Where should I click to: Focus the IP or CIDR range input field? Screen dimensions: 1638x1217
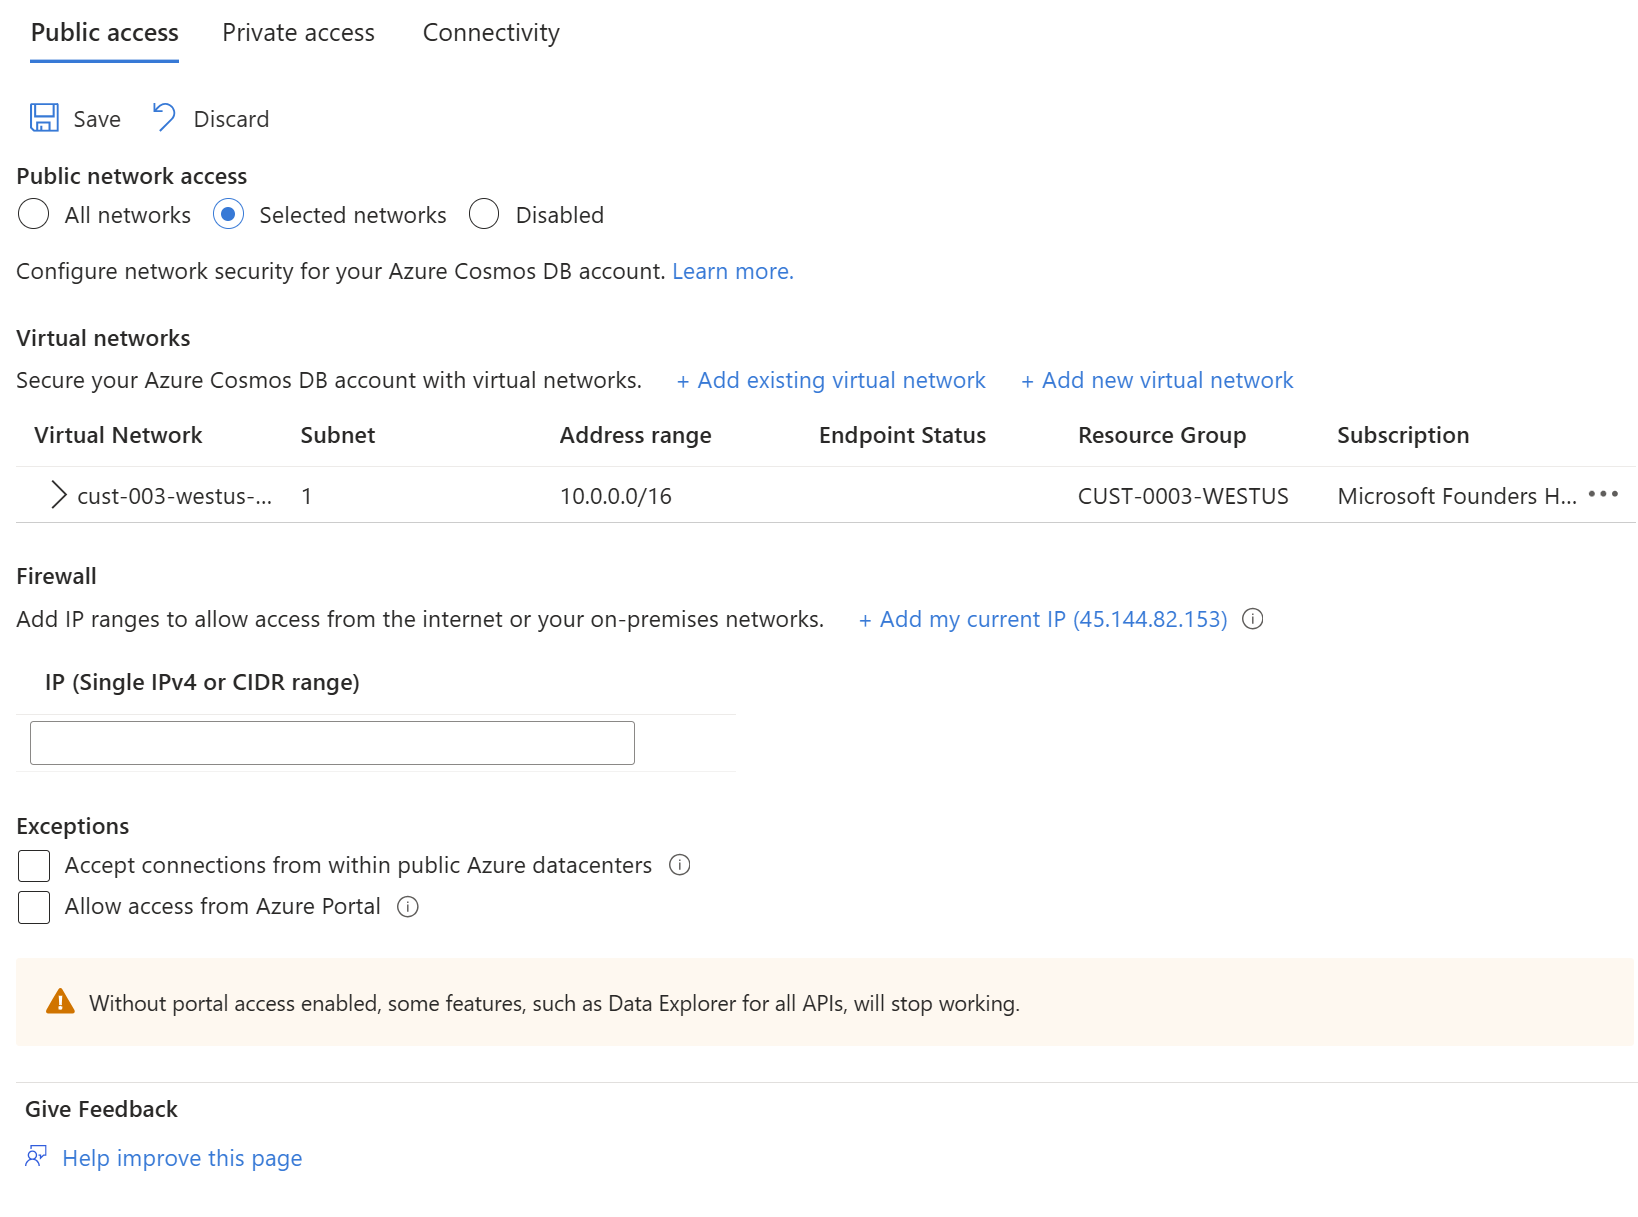tap(332, 743)
